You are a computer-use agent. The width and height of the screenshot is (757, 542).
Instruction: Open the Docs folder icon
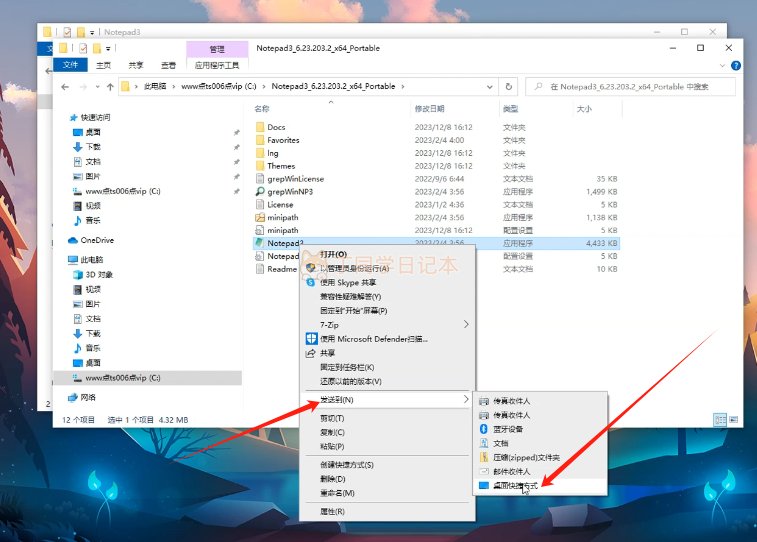click(260, 127)
